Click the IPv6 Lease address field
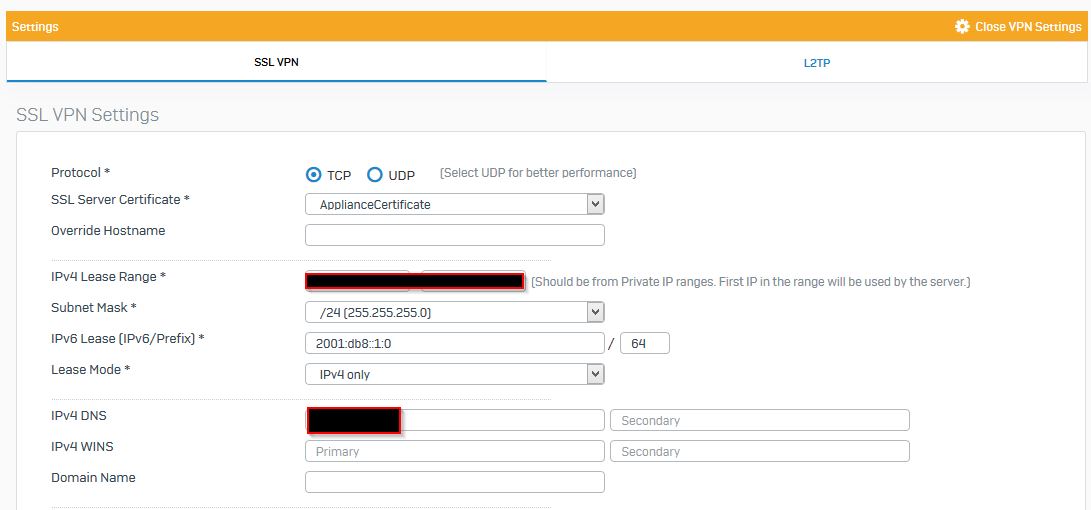The image size is (1091, 510). point(455,343)
